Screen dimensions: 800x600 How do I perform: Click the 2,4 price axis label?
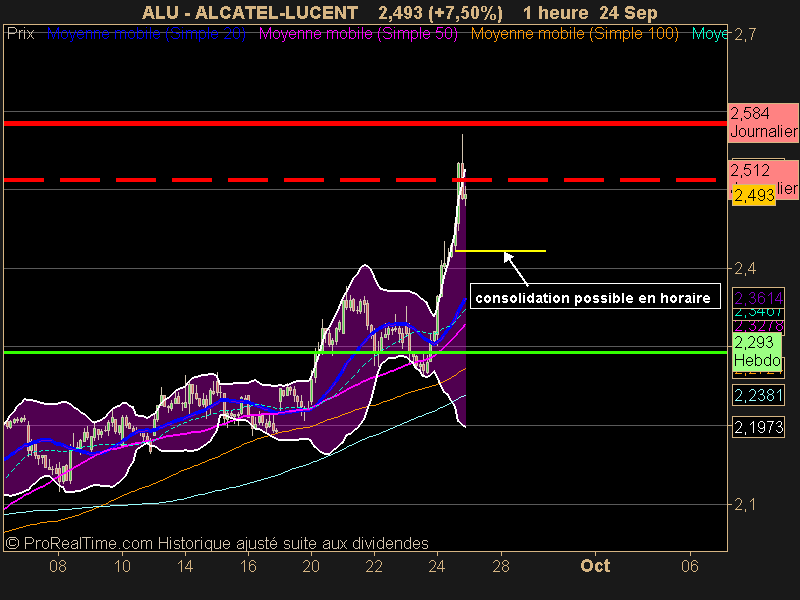pyautogui.click(x=745, y=268)
